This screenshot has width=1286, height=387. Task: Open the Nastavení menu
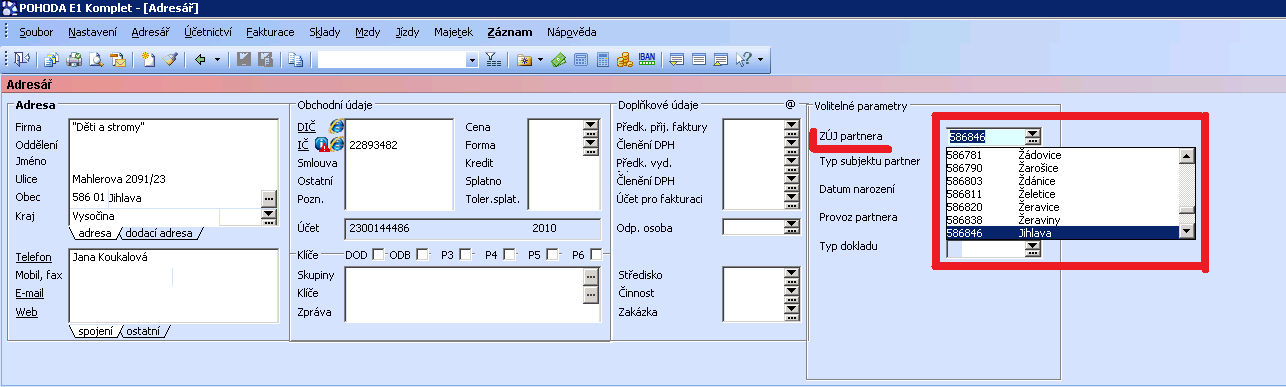[x=91, y=32]
